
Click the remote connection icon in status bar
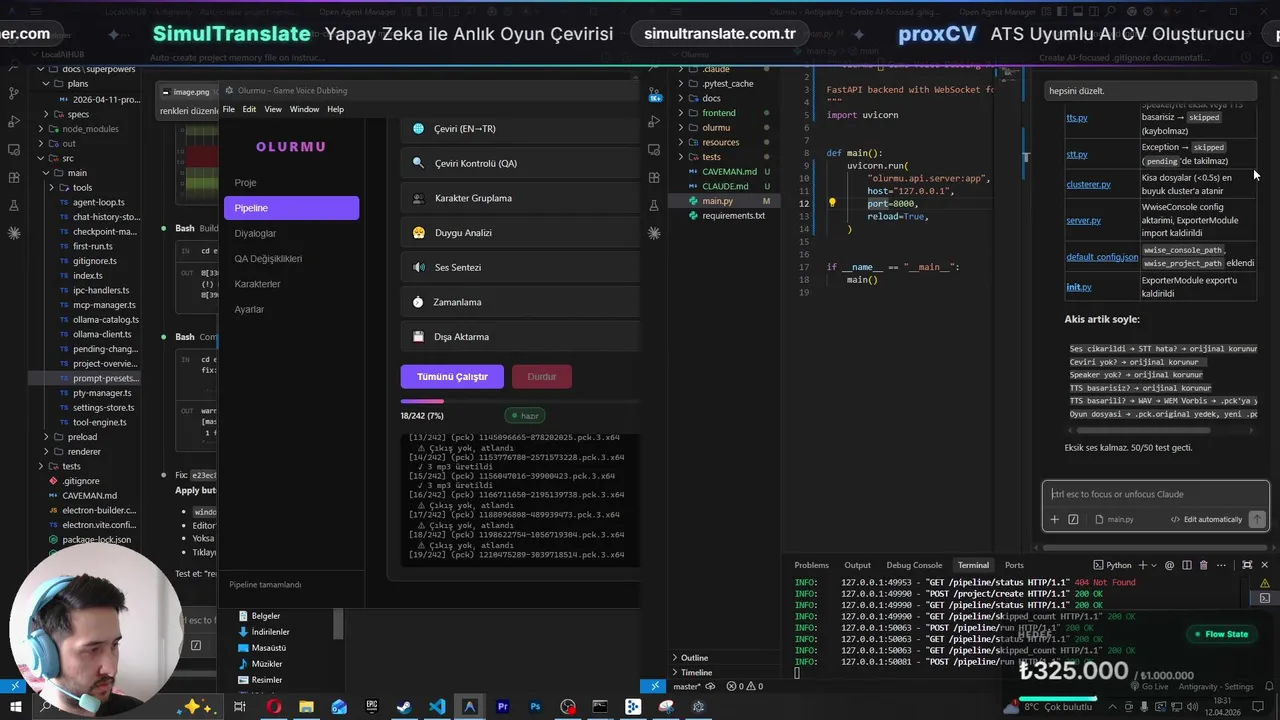(x=655, y=686)
